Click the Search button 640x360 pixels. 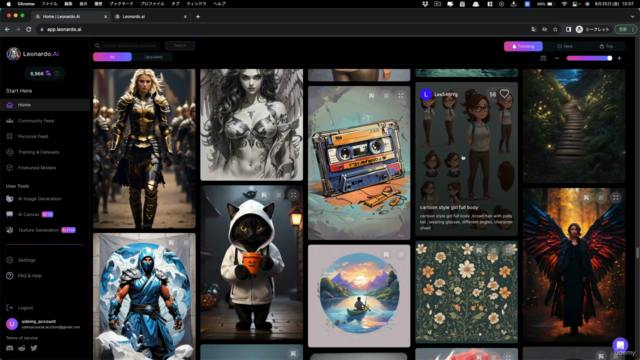[180, 46]
